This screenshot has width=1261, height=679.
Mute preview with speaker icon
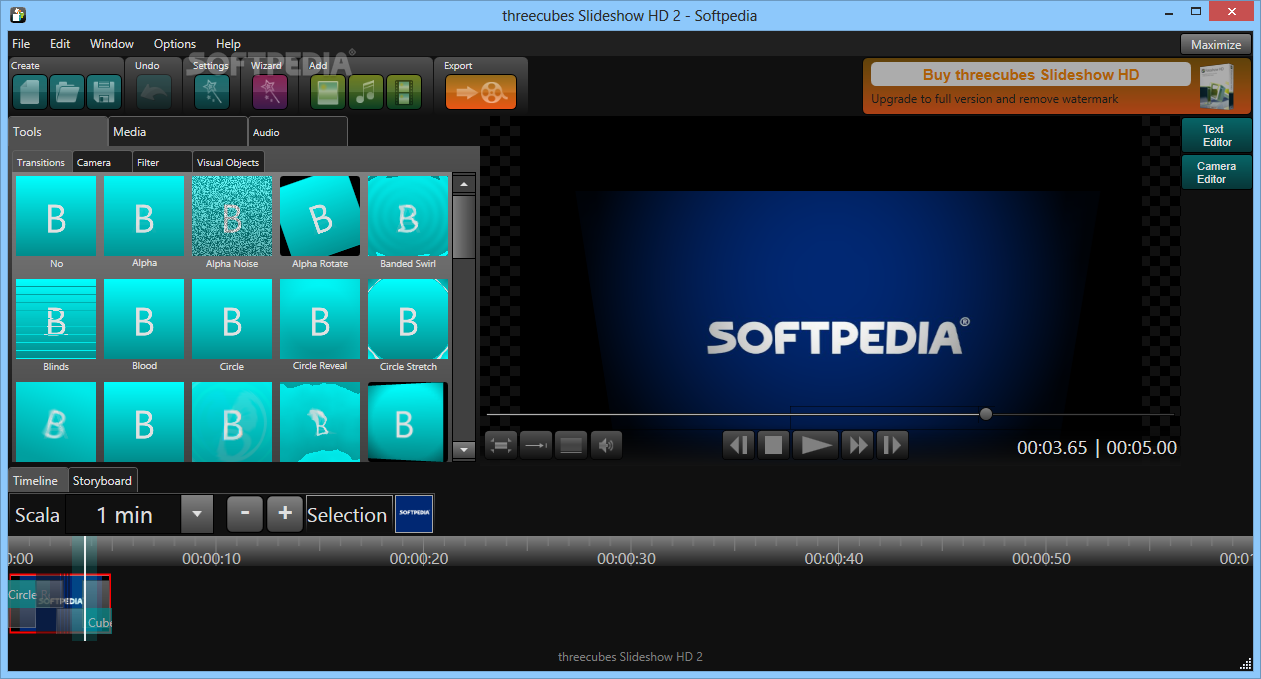606,445
